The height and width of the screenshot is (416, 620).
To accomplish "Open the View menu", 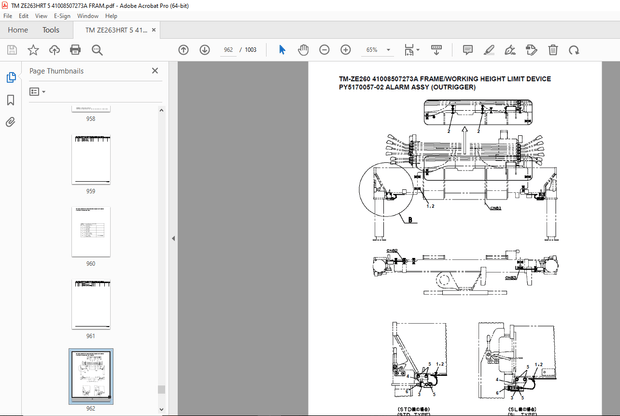I will pos(41,16).
